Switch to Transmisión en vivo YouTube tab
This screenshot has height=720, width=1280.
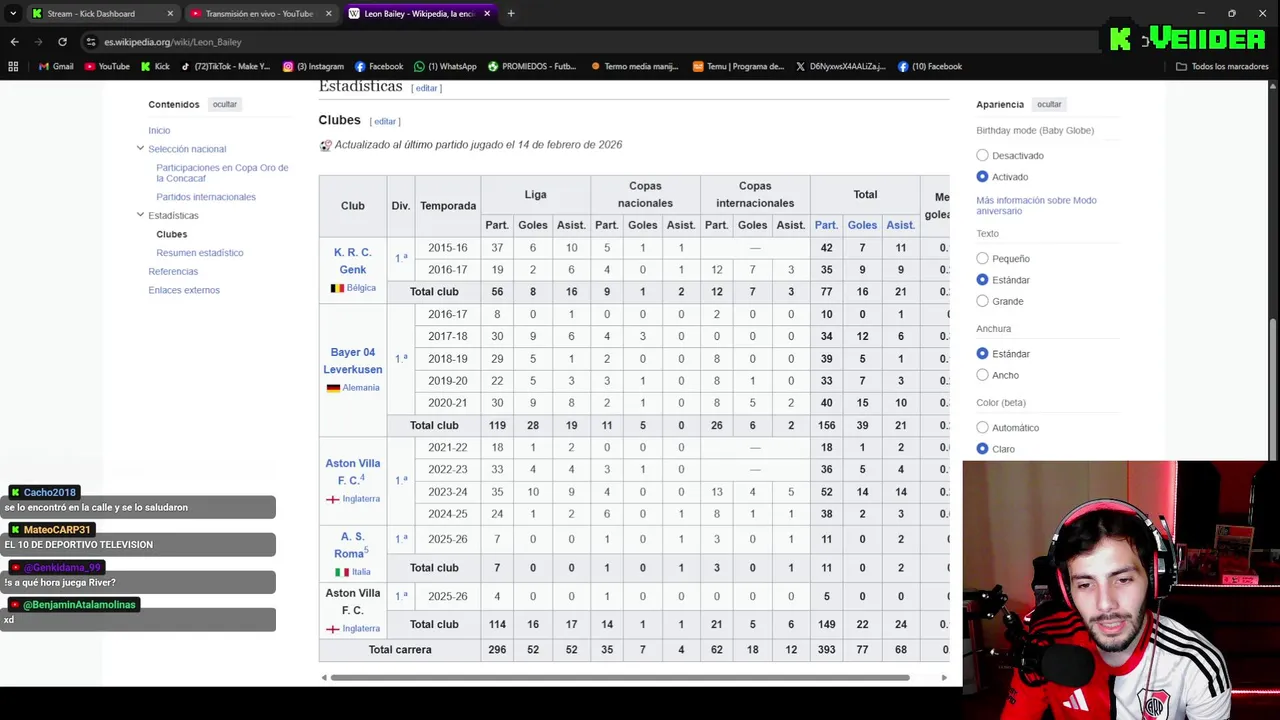259,14
